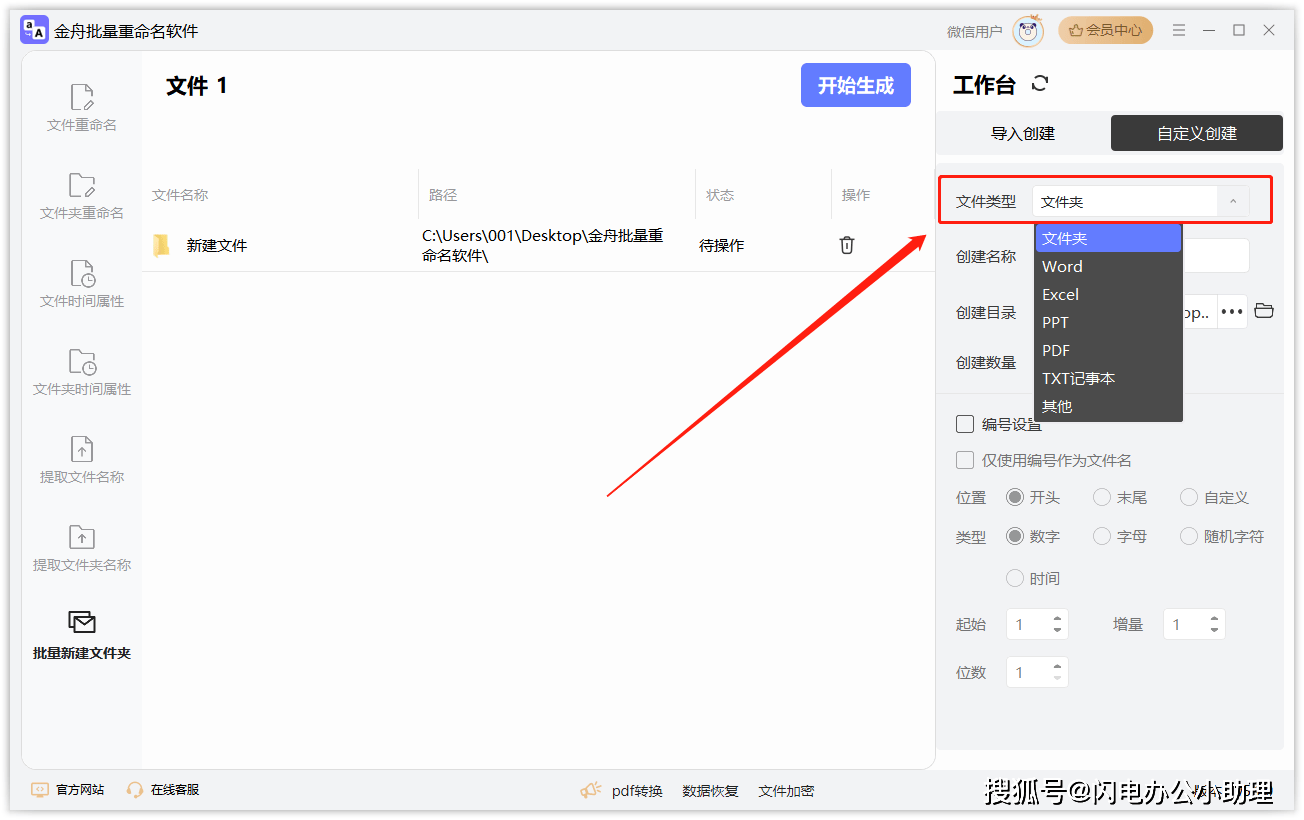Select Batch Create Folders (批量新建文件夹) in sidebar

point(82,636)
